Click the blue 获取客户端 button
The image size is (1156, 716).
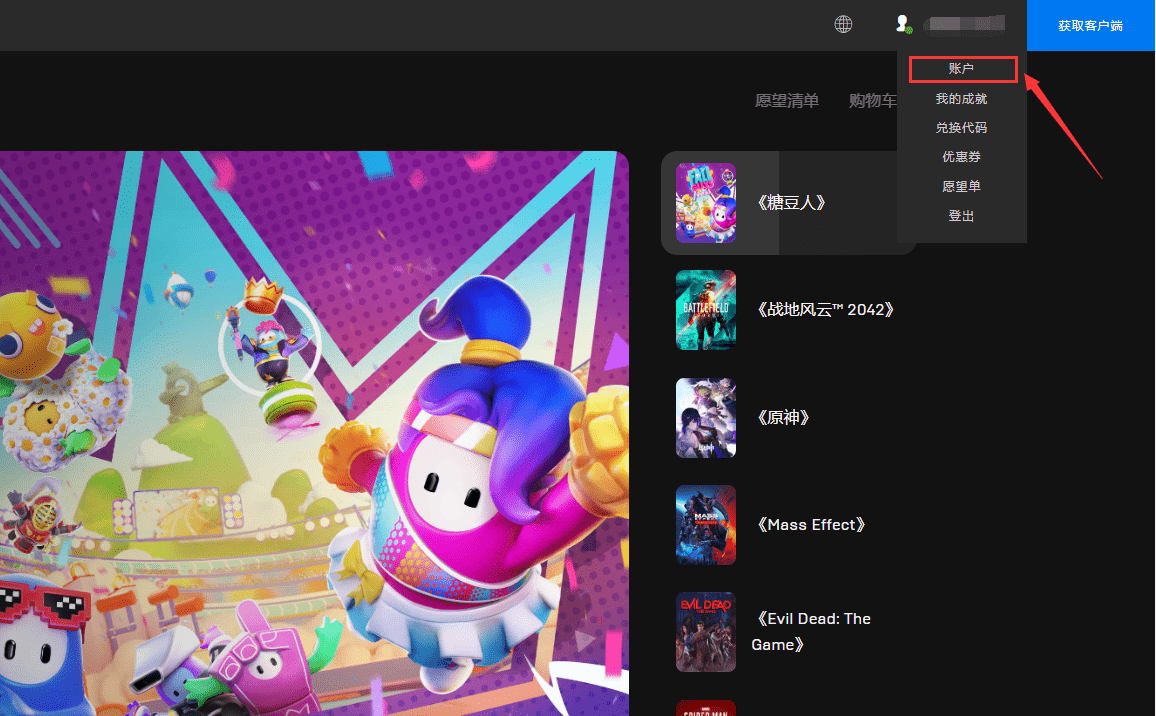(x=1090, y=25)
